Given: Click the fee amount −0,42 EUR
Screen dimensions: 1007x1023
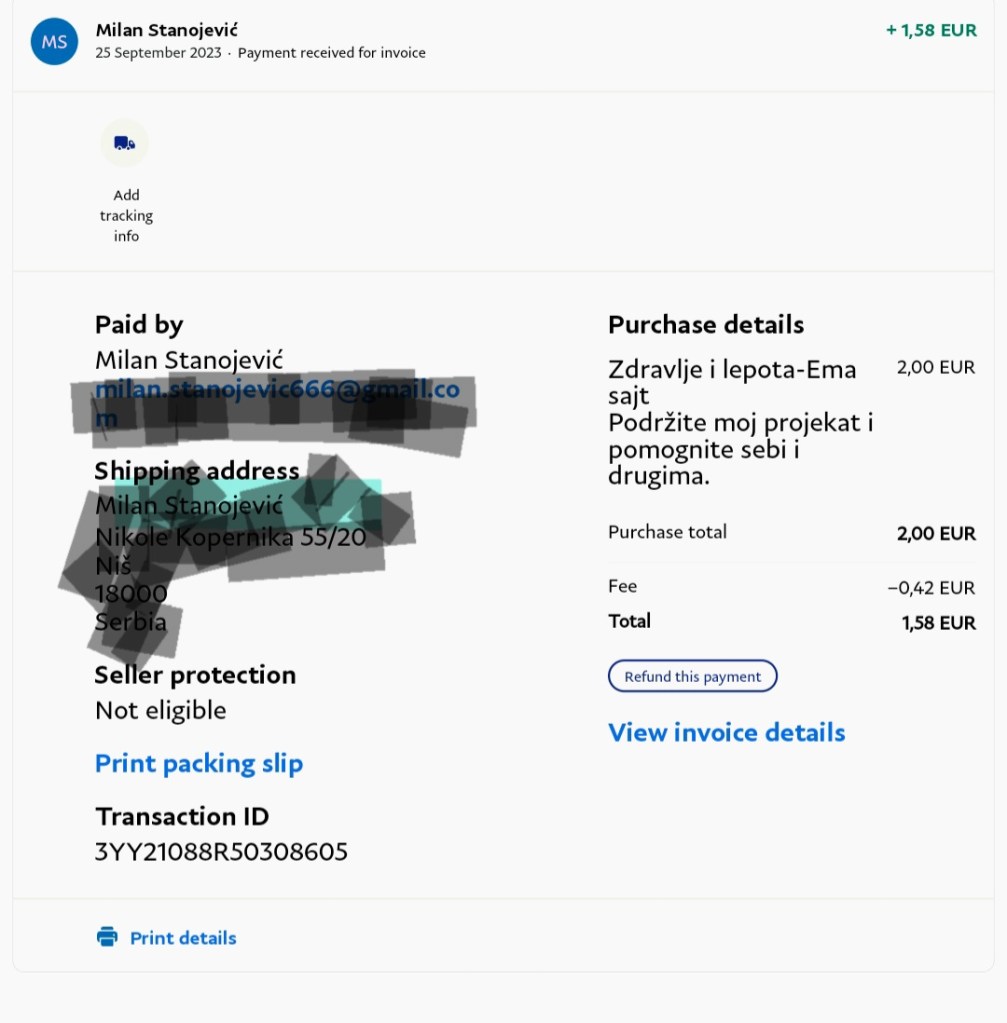Looking at the screenshot, I should pyautogui.click(x=931, y=588).
